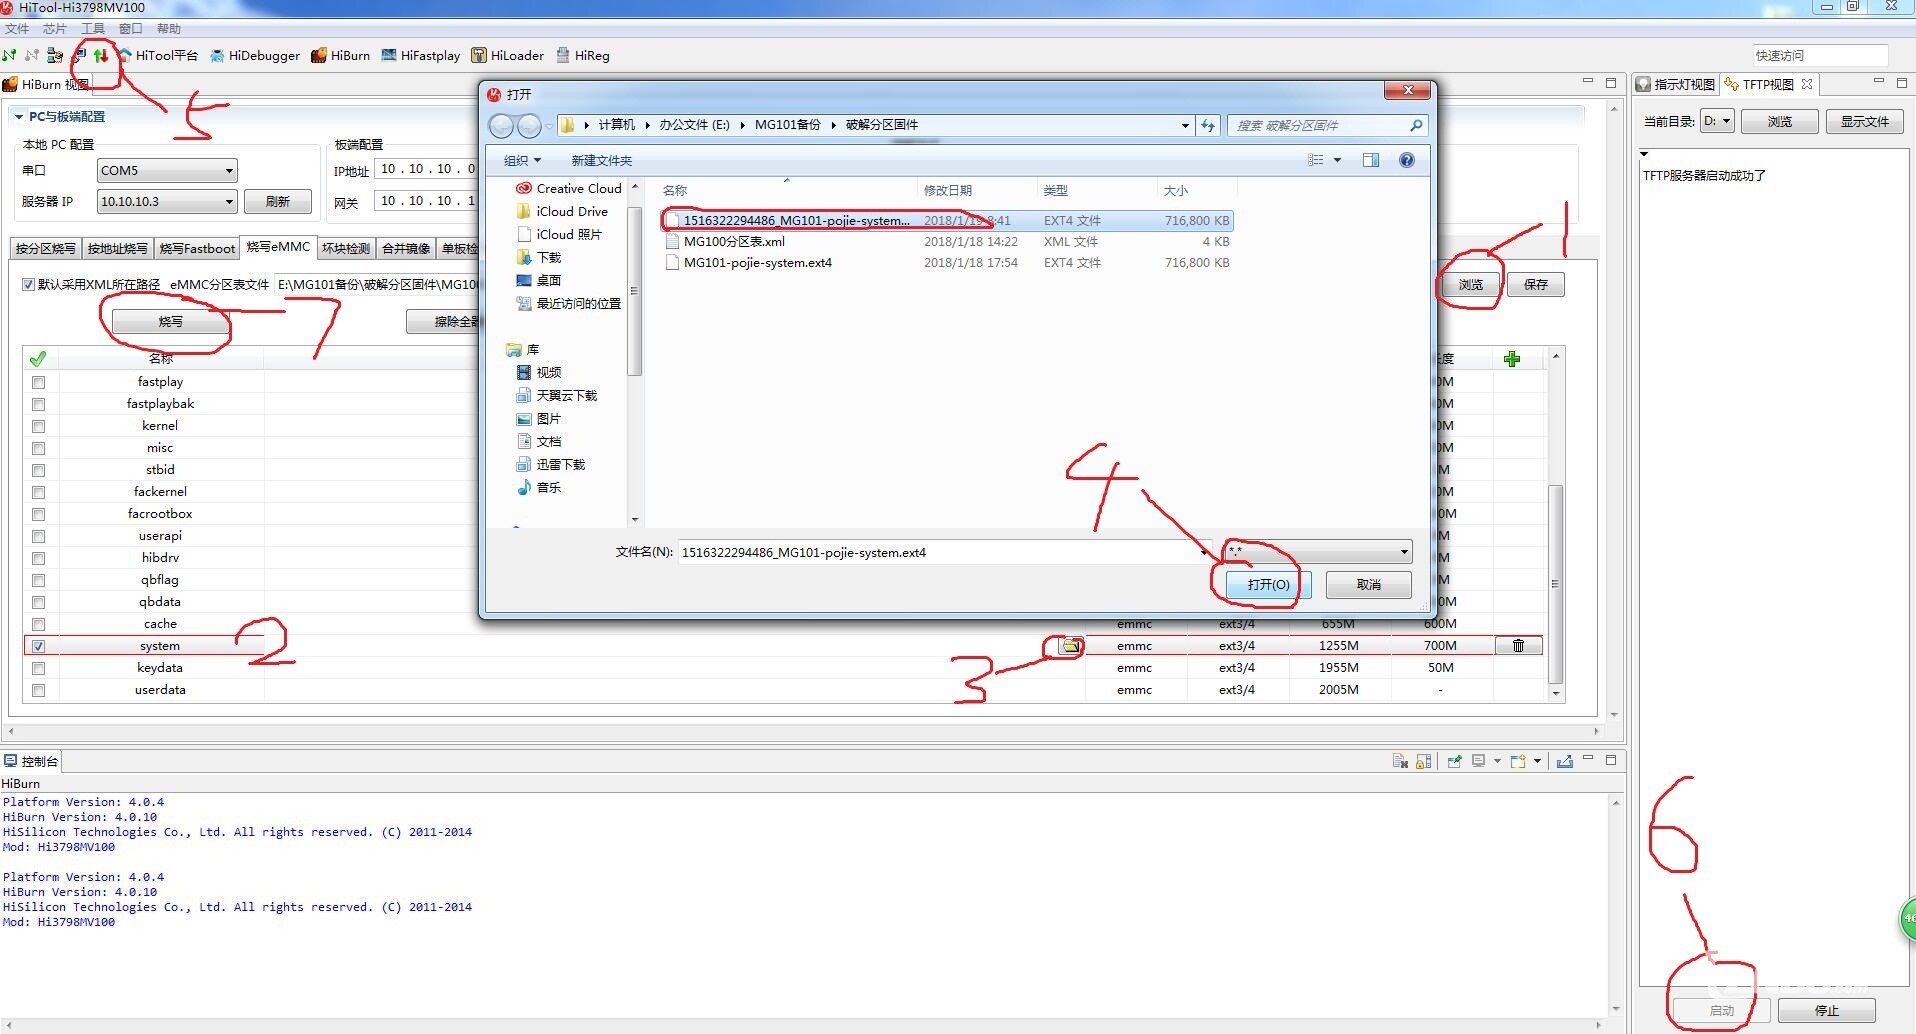
Task: Check the fastplay partition checkbox
Action: click(x=38, y=382)
